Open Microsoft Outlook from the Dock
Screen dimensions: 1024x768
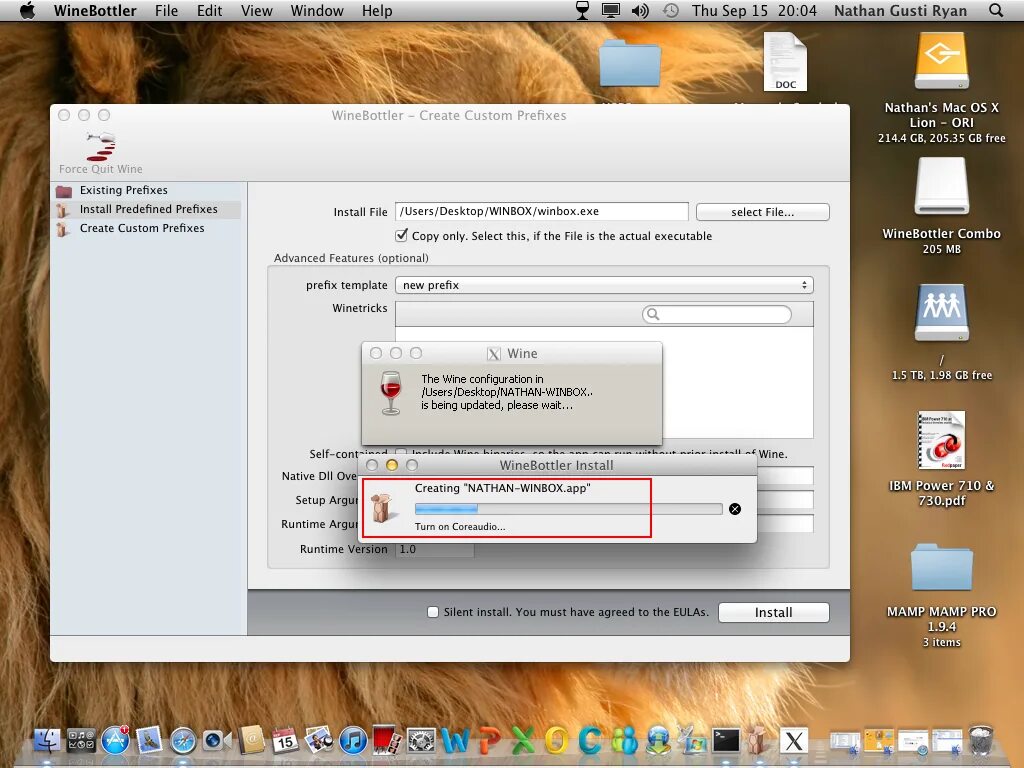coord(556,741)
